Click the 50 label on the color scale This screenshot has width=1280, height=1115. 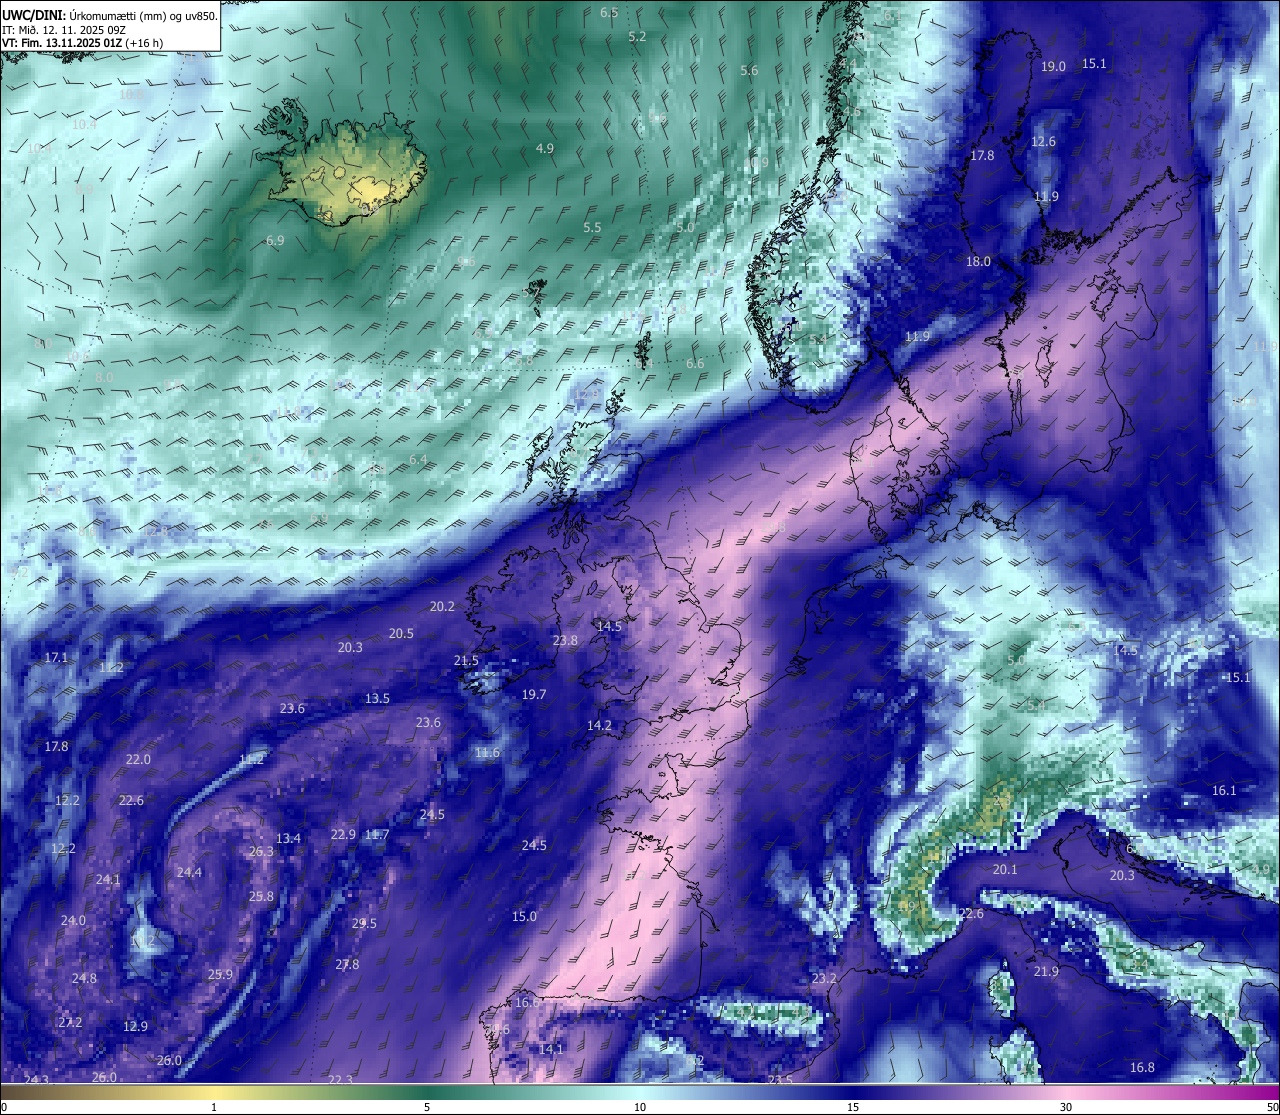pos(1272,1107)
